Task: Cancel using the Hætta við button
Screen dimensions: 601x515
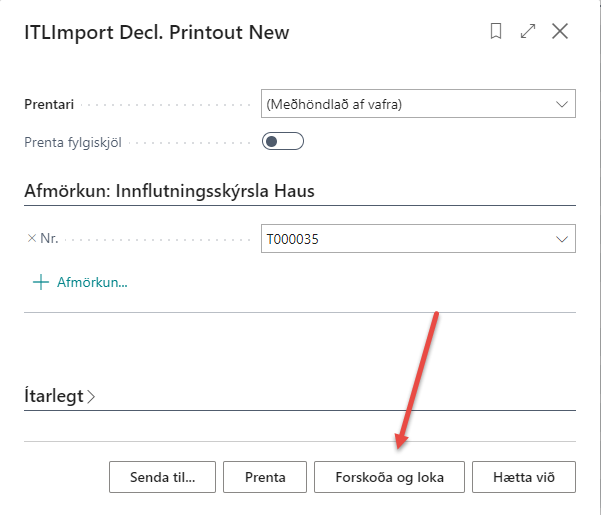Action: 524,477
